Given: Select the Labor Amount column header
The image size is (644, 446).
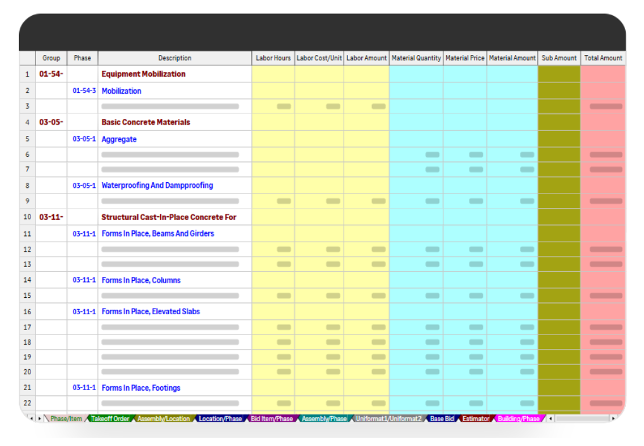Looking at the screenshot, I should [x=366, y=58].
